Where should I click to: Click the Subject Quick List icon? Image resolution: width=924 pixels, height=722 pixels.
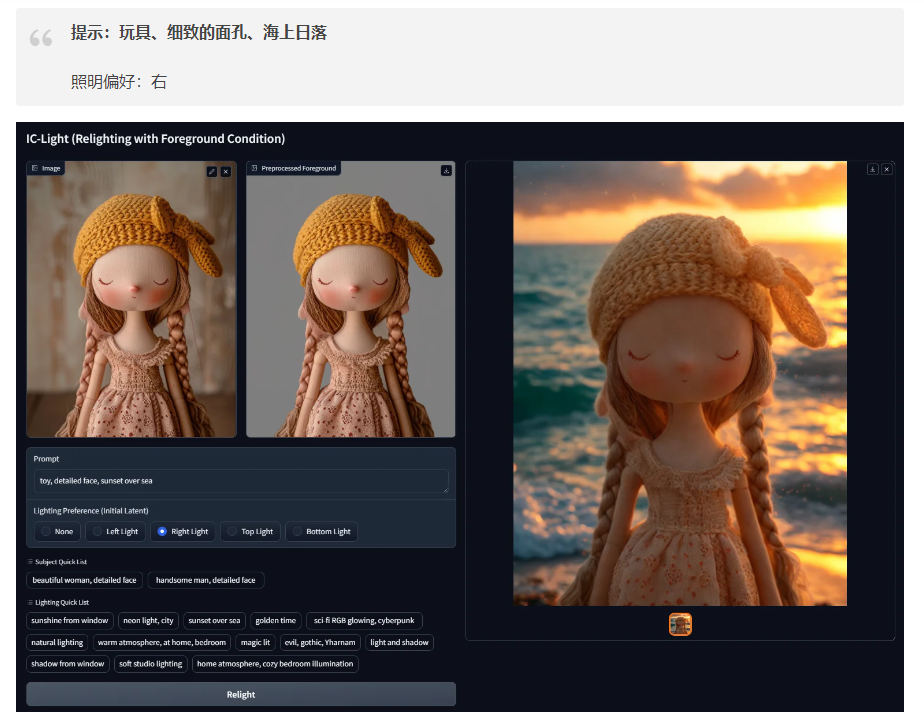coord(30,562)
